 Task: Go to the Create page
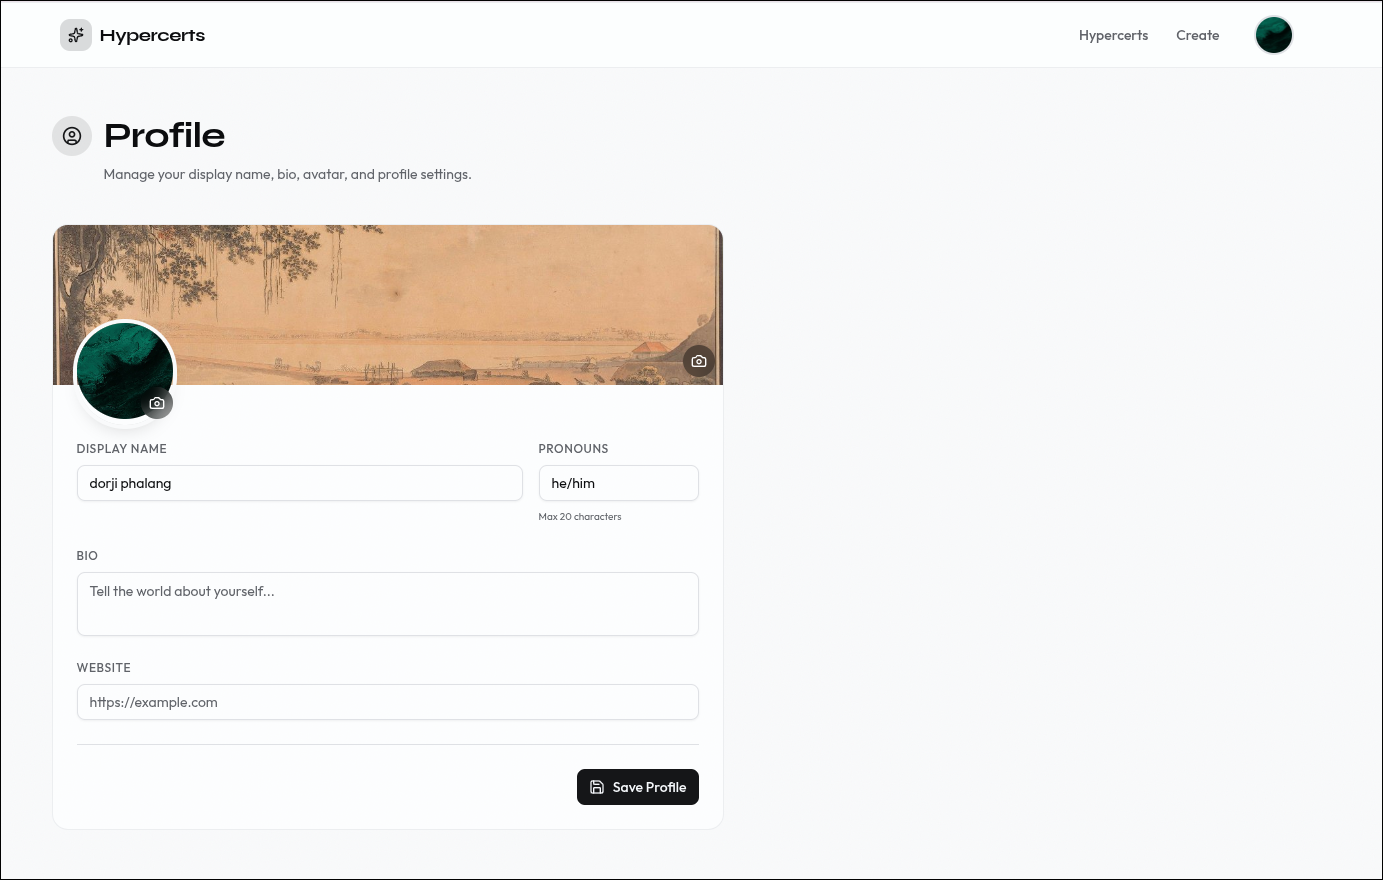tap(1197, 35)
